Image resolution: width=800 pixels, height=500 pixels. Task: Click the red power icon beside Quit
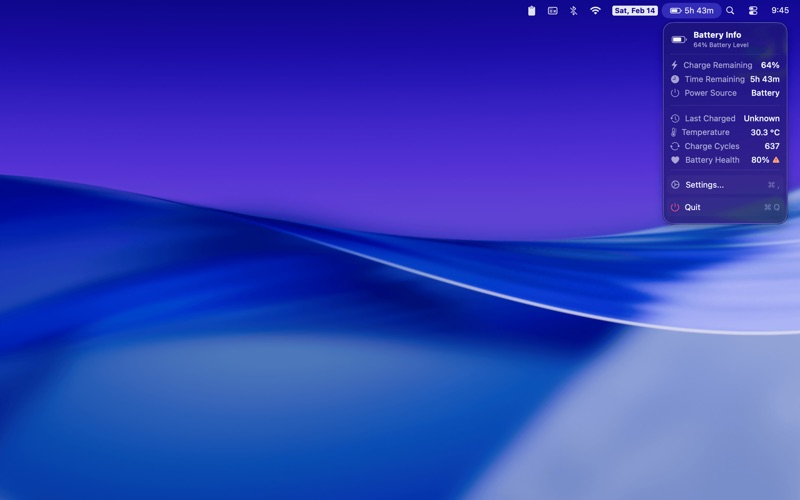click(674, 207)
